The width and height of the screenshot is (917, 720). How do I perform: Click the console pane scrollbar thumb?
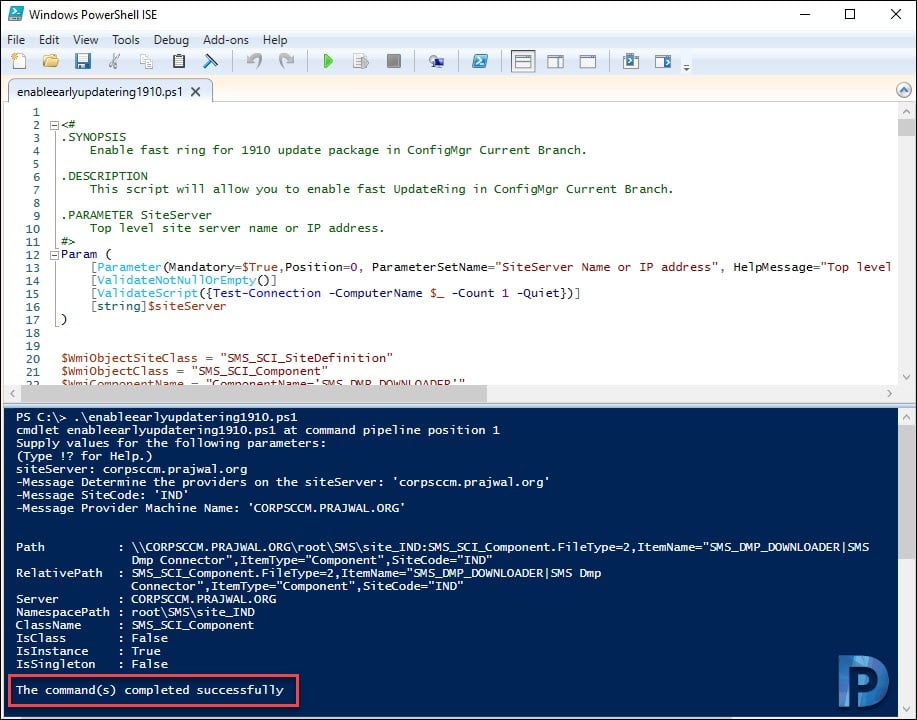pos(906,491)
